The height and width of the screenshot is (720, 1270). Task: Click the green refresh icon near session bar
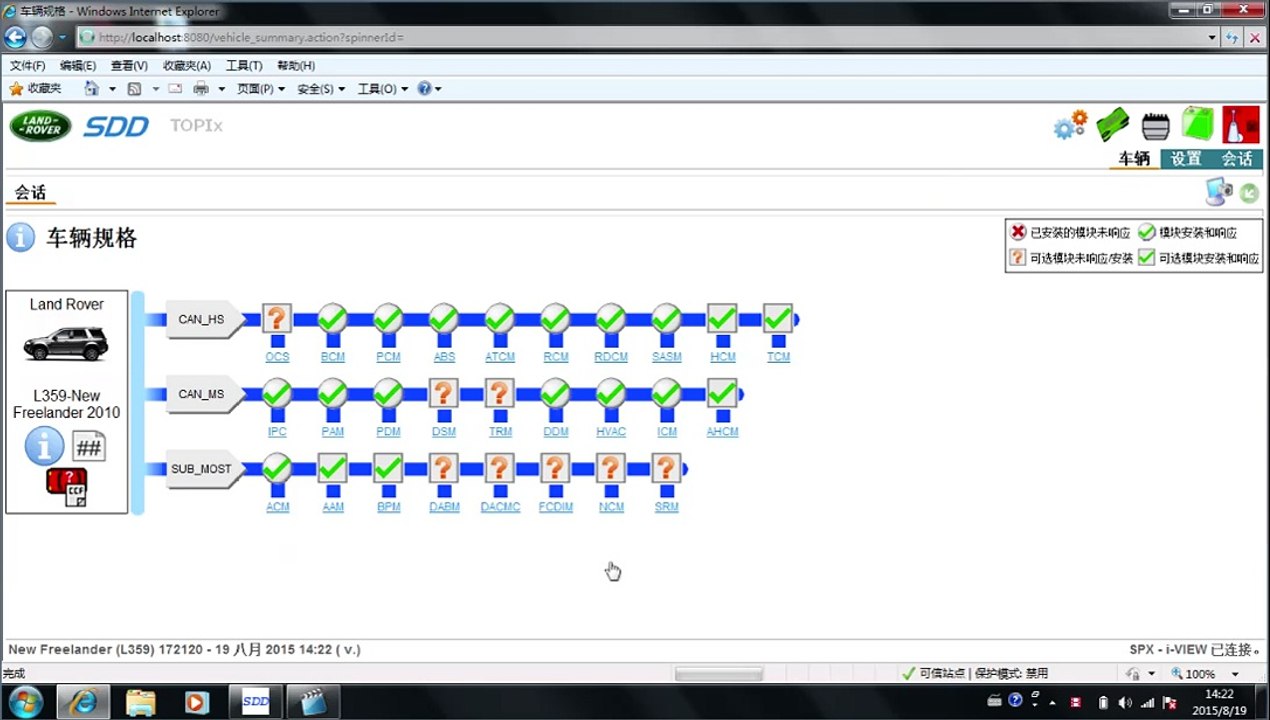coord(1249,194)
